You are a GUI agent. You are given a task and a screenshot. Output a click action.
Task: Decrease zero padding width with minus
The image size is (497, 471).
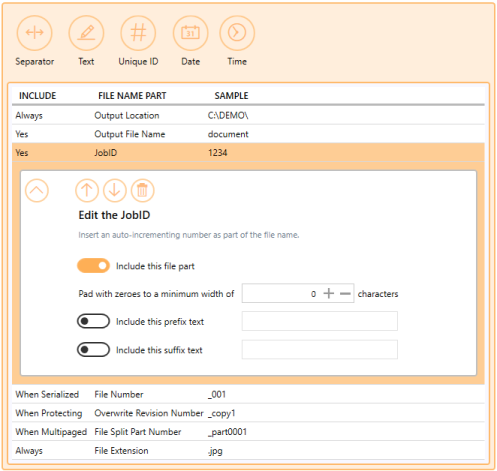tap(345, 293)
